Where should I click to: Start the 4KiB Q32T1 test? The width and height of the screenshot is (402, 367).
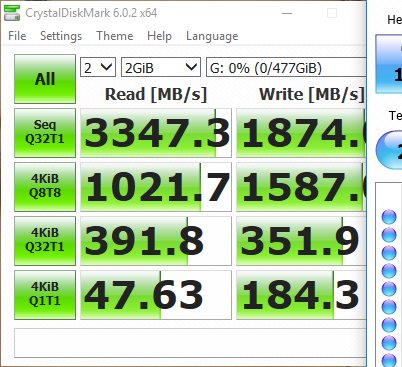[x=45, y=241]
